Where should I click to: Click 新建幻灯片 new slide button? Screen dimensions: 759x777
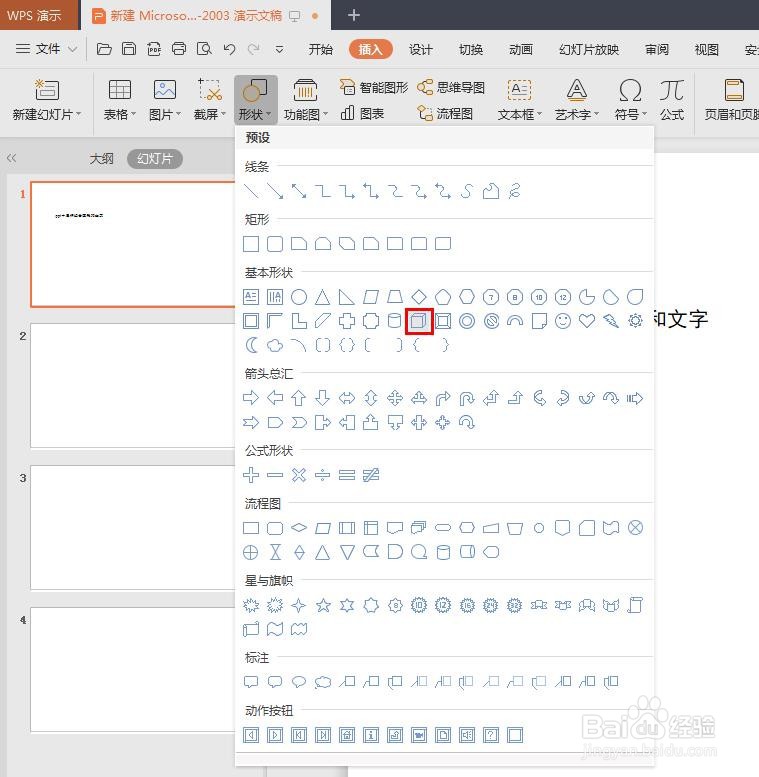(47, 100)
